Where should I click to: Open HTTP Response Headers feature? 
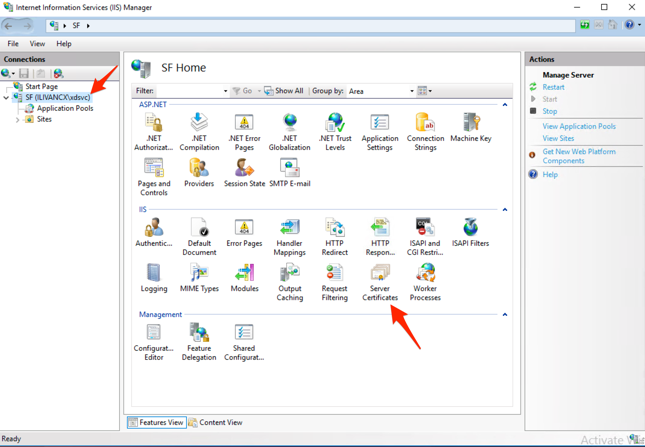(x=380, y=236)
